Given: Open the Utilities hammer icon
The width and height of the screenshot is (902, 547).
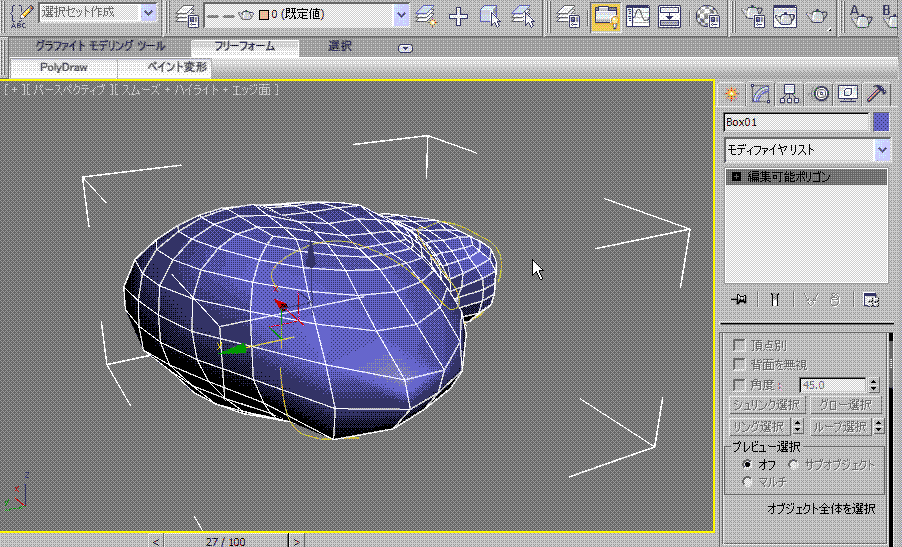Looking at the screenshot, I should pyautogui.click(x=876, y=93).
